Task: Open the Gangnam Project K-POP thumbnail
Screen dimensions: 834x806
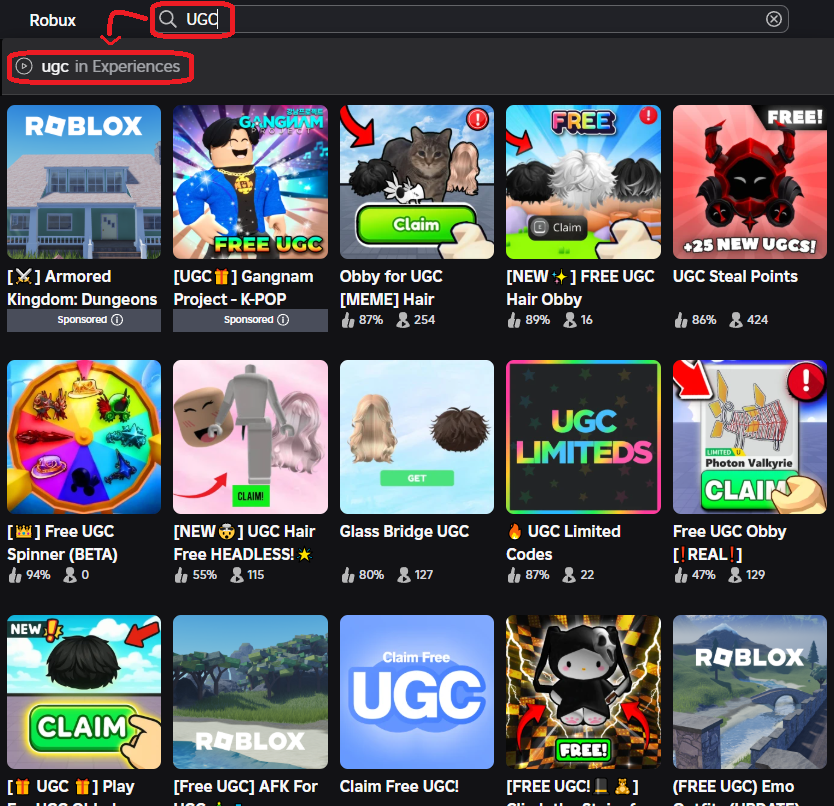Action: pyautogui.click(x=251, y=182)
